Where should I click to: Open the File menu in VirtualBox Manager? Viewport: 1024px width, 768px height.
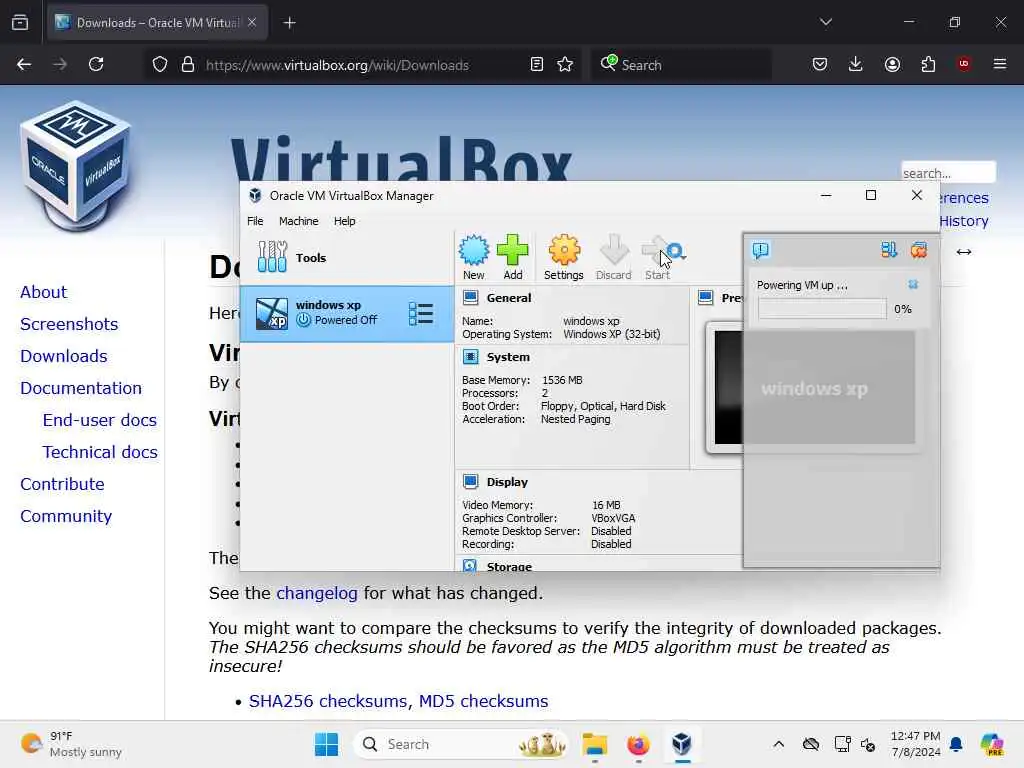tap(255, 221)
